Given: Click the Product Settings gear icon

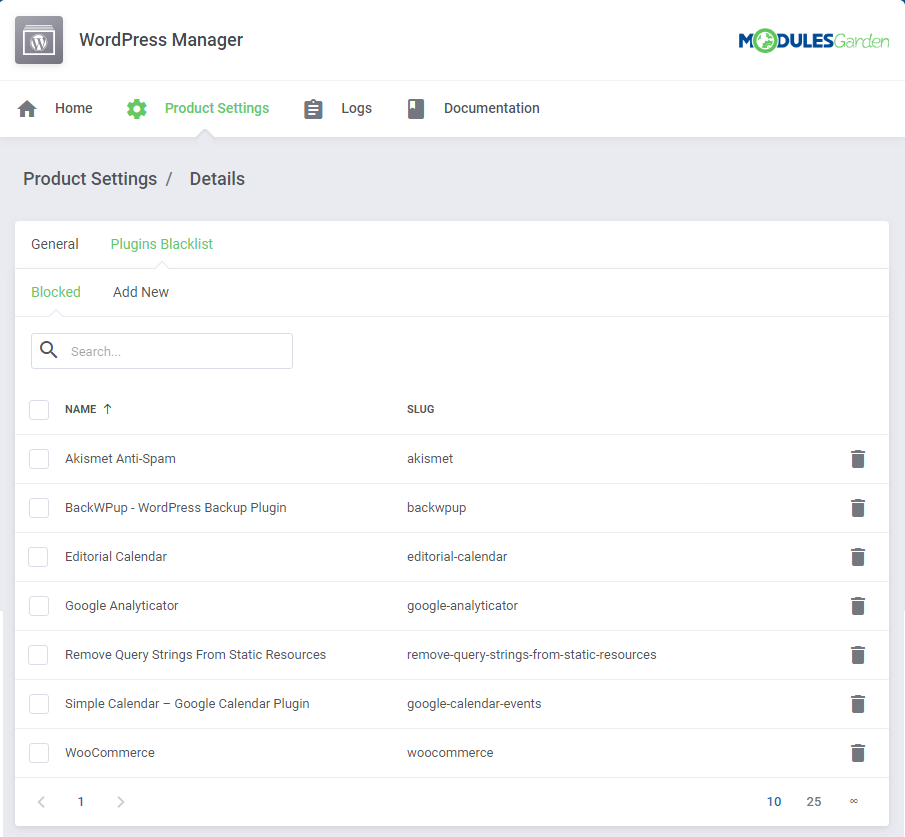Looking at the screenshot, I should click(137, 109).
